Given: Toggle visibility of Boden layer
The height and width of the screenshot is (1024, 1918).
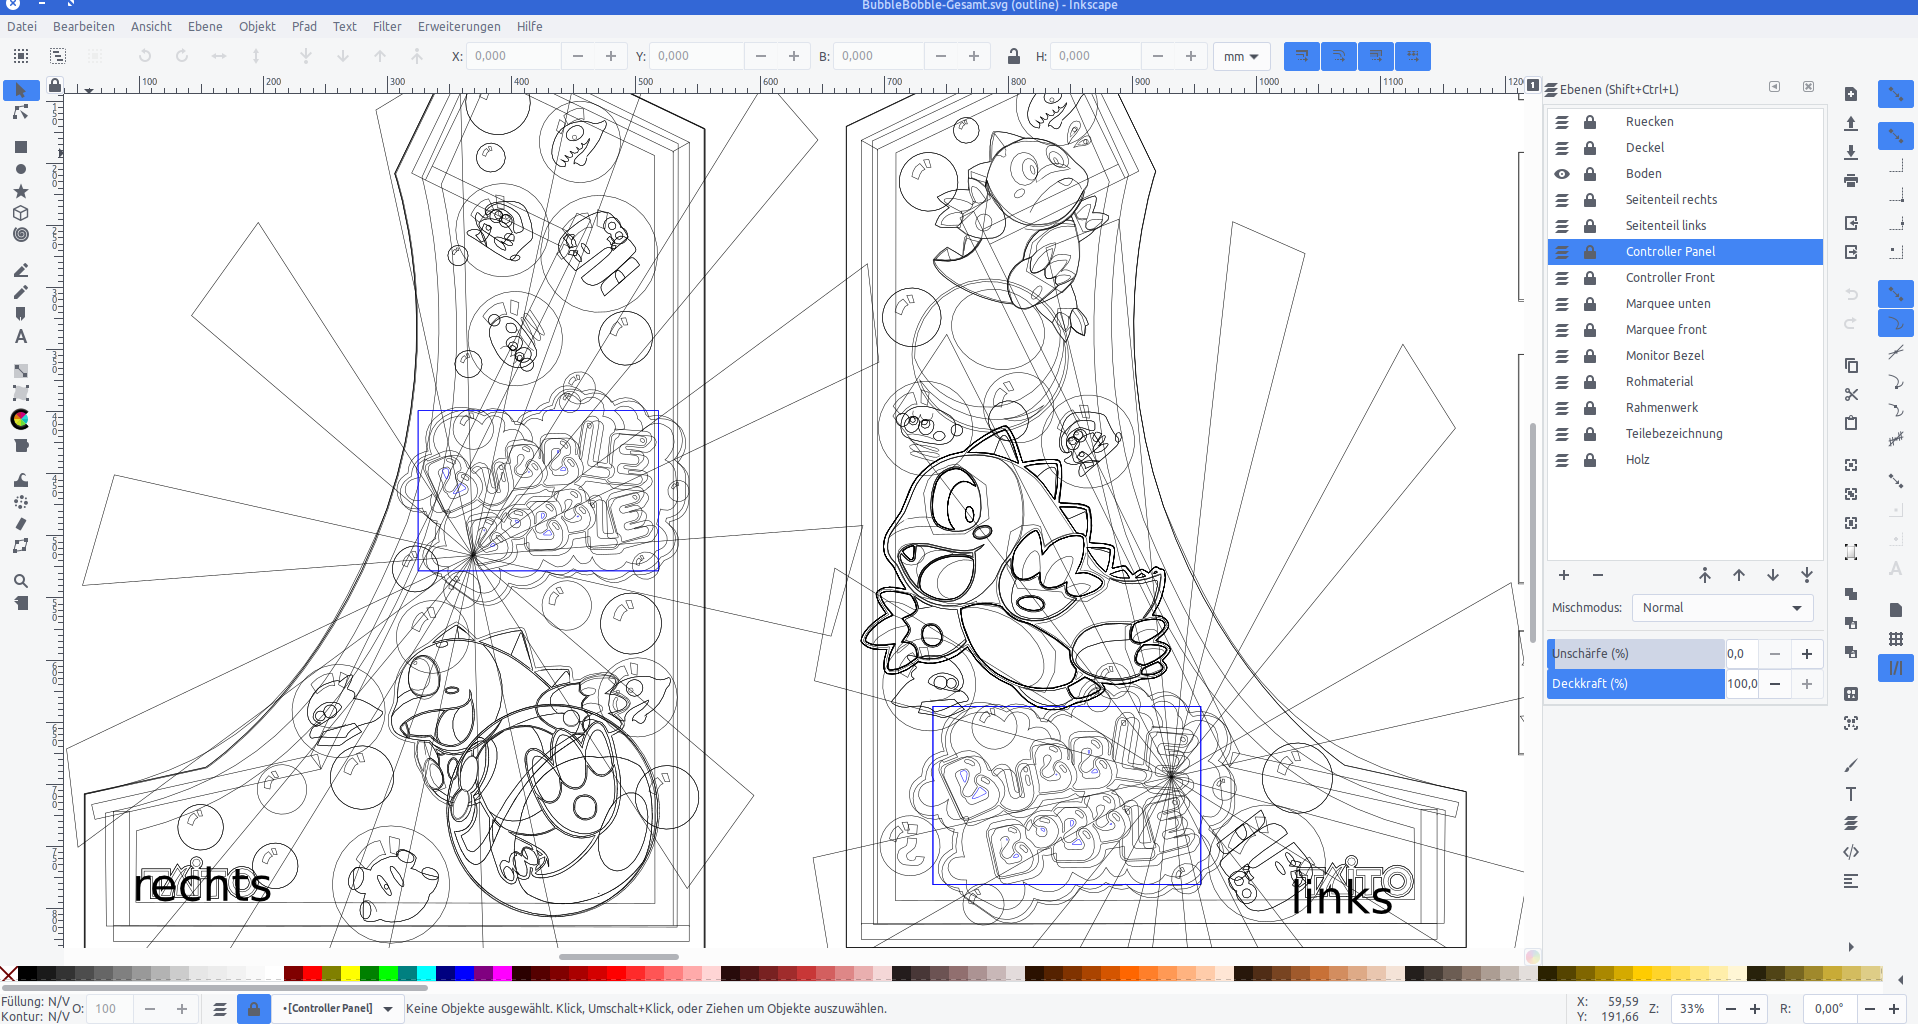Looking at the screenshot, I should pos(1562,174).
